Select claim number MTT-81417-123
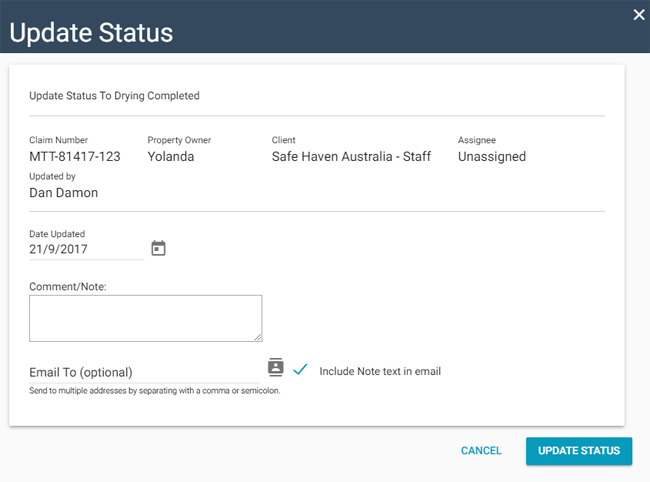650x482 pixels. pyautogui.click(x=75, y=156)
